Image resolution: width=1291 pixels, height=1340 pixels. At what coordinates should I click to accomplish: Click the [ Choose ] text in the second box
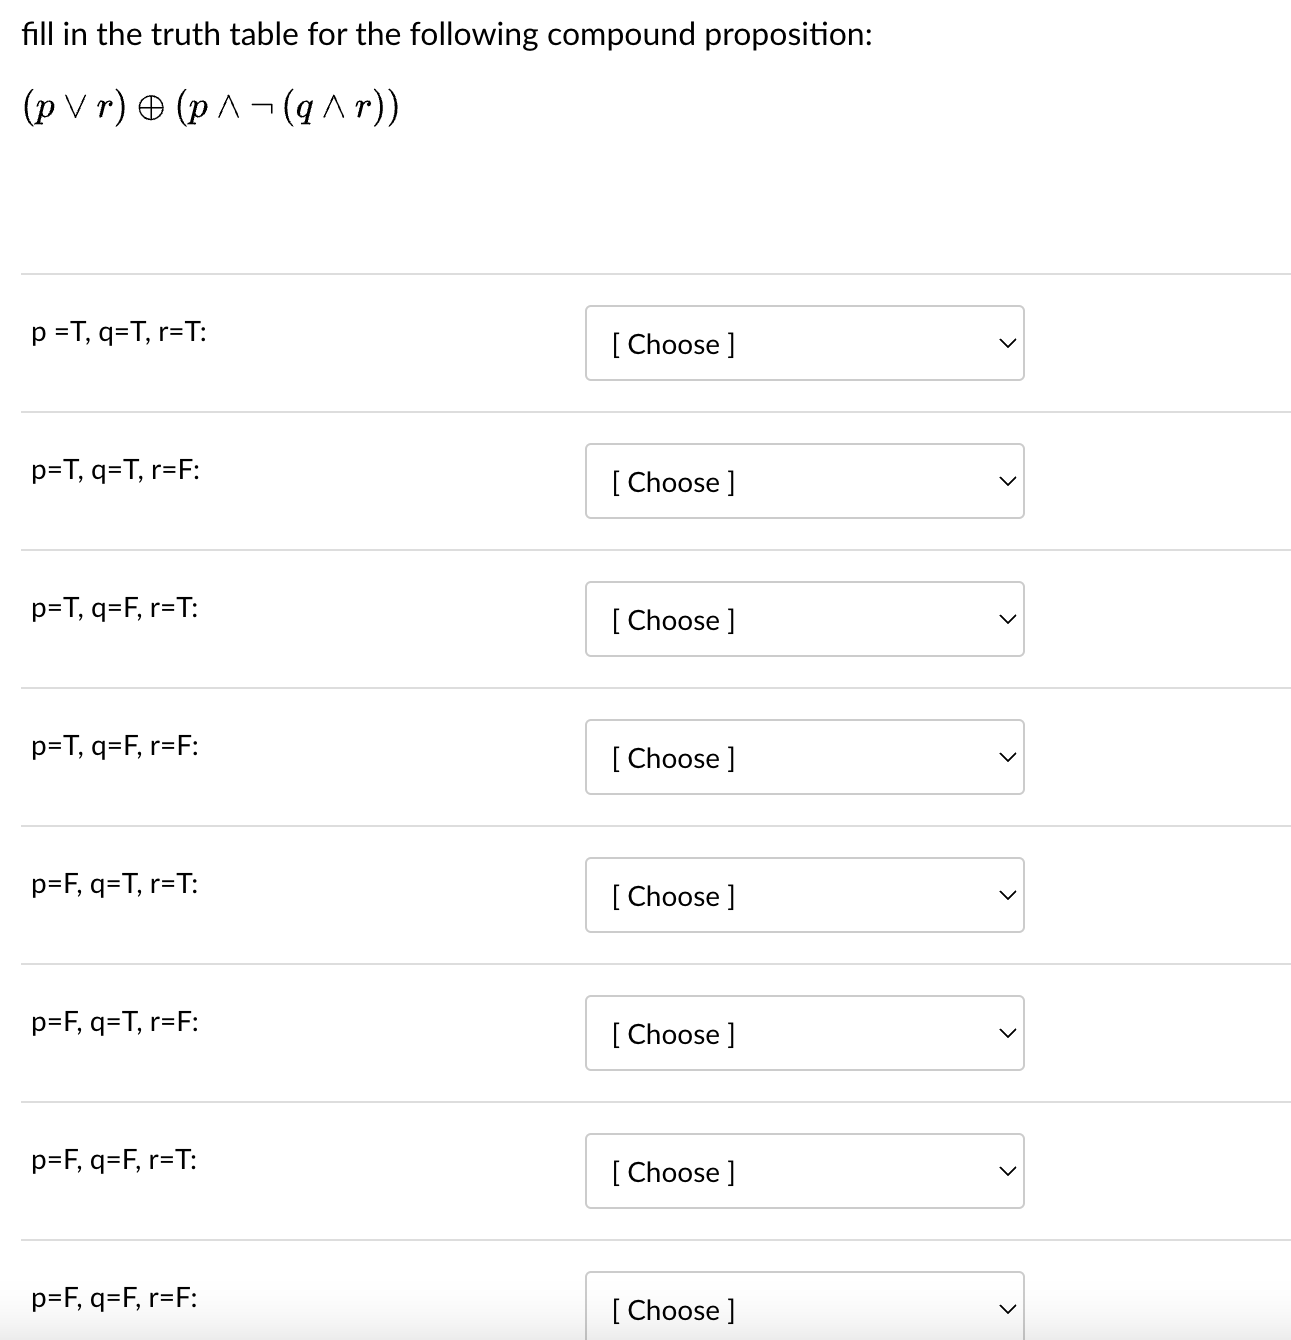(x=672, y=481)
